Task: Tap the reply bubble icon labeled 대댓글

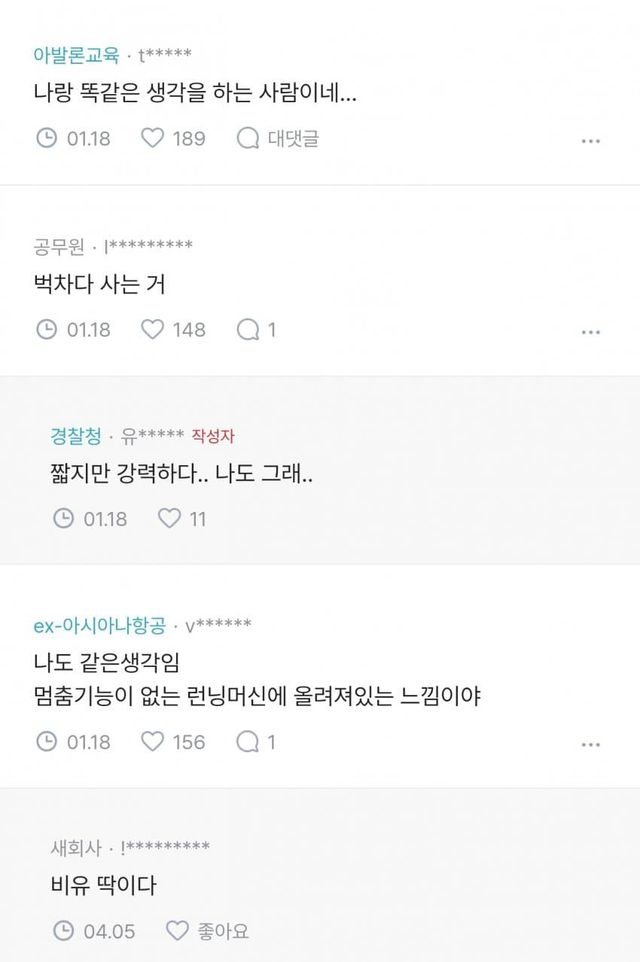Action: 247,138
